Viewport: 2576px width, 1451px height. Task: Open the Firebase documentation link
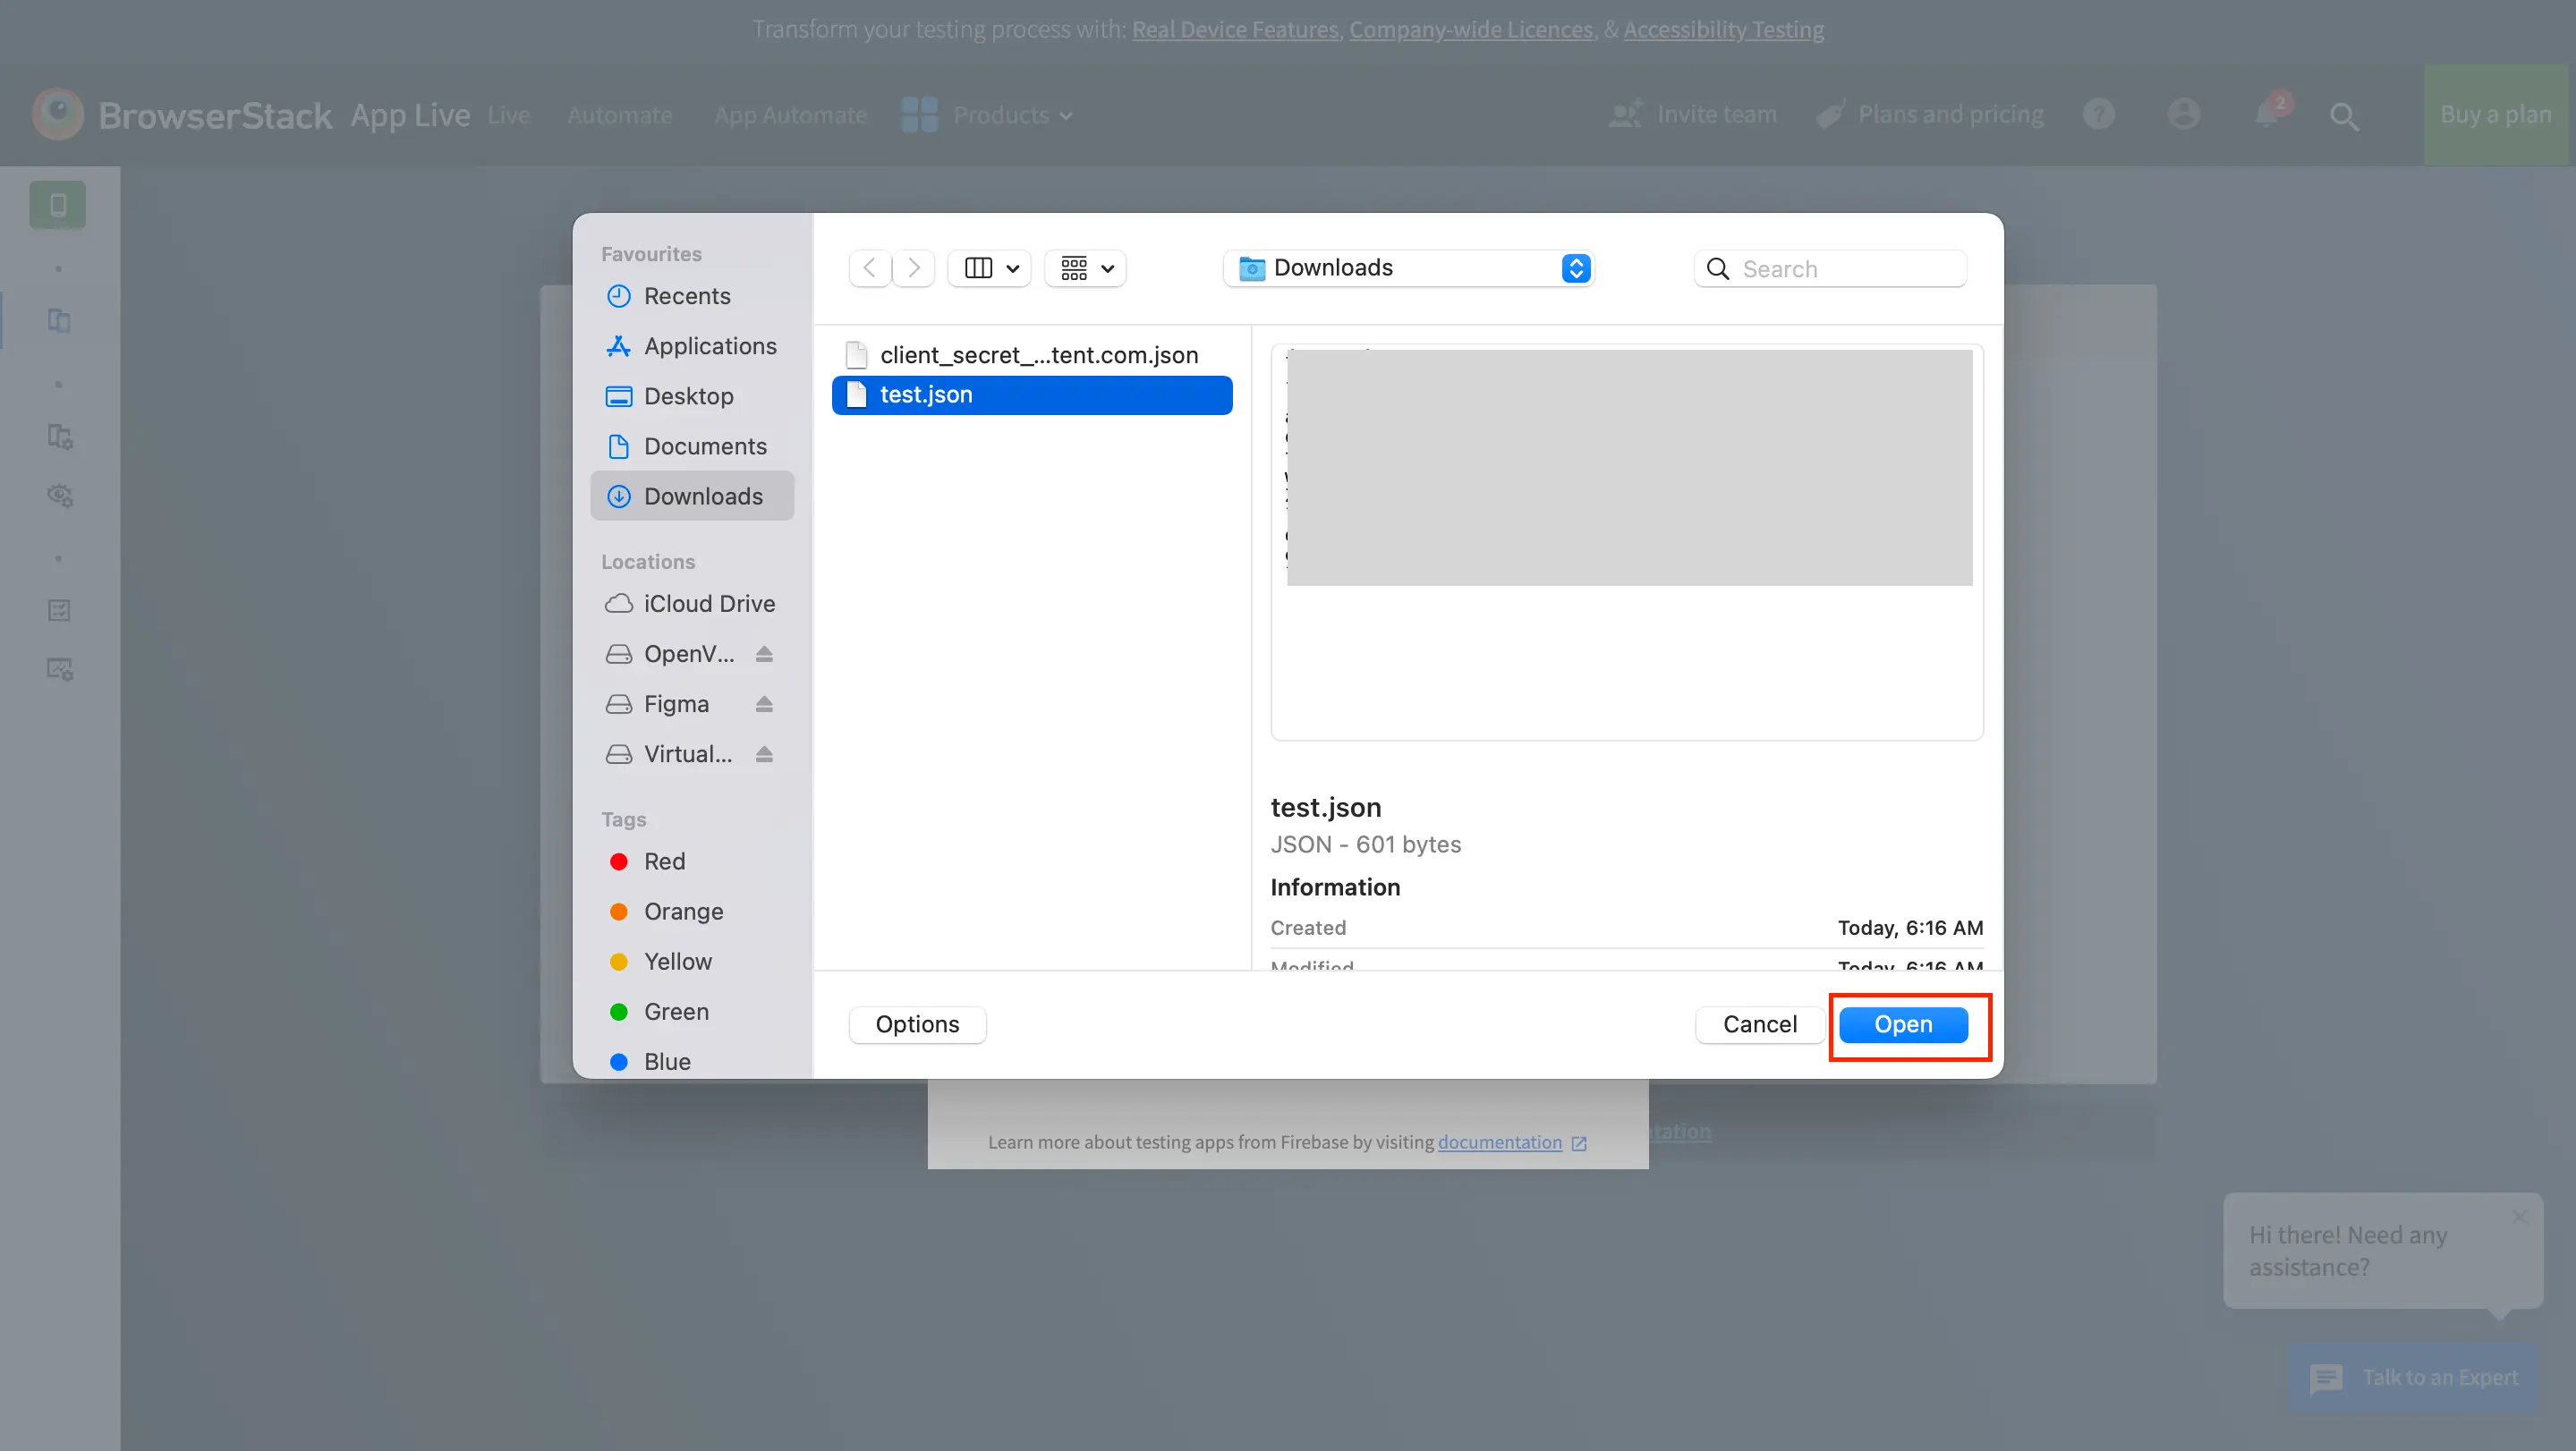[1499, 1142]
